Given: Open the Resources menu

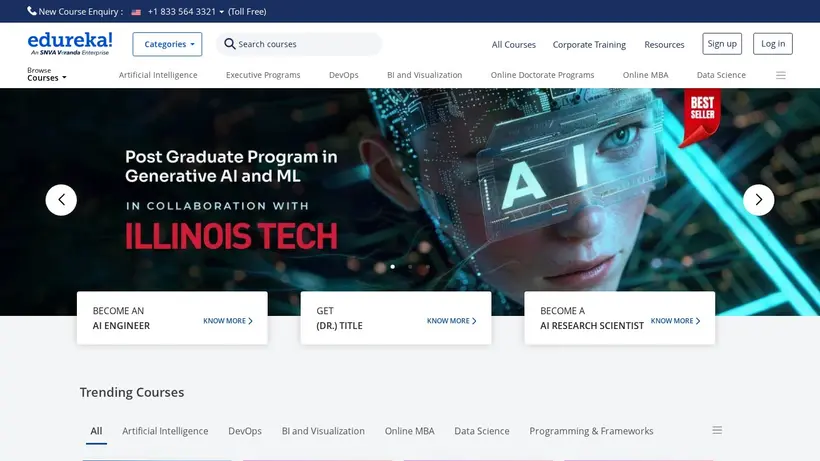Looking at the screenshot, I should 664,45.
